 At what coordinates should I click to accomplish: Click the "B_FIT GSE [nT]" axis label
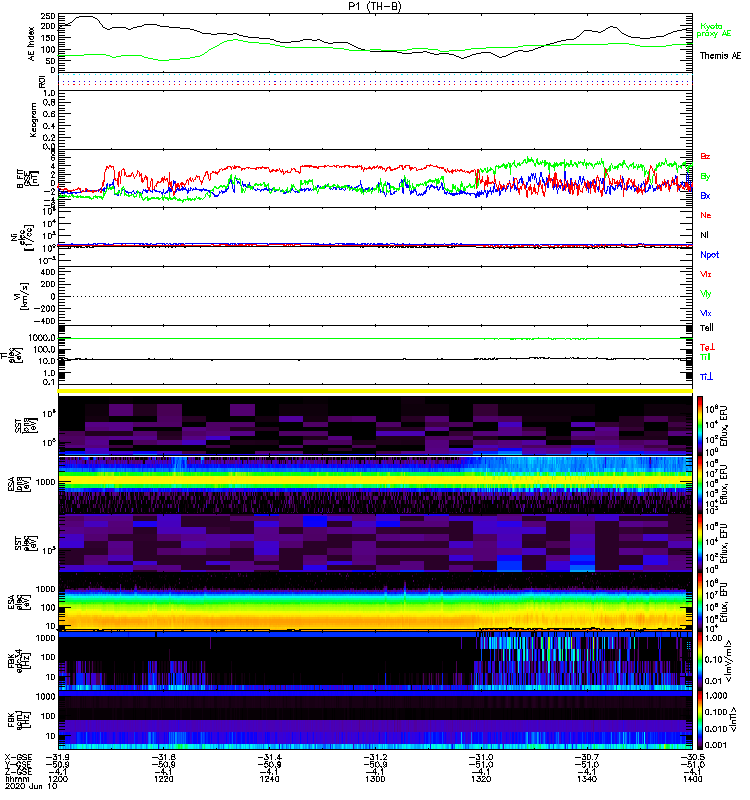pyautogui.click(x=28, y=179)
